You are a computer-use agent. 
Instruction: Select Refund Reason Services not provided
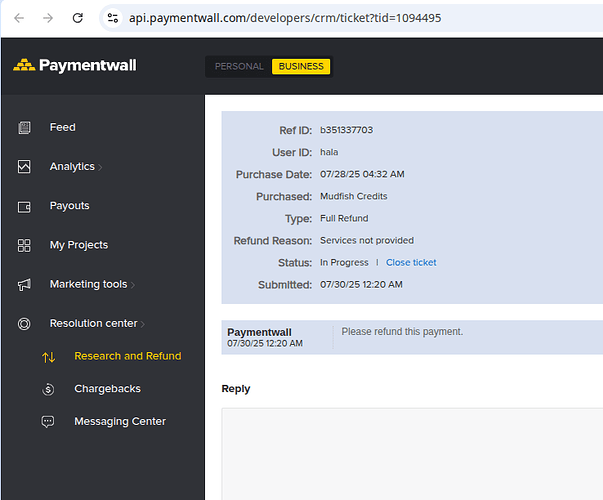click(367, 240)
